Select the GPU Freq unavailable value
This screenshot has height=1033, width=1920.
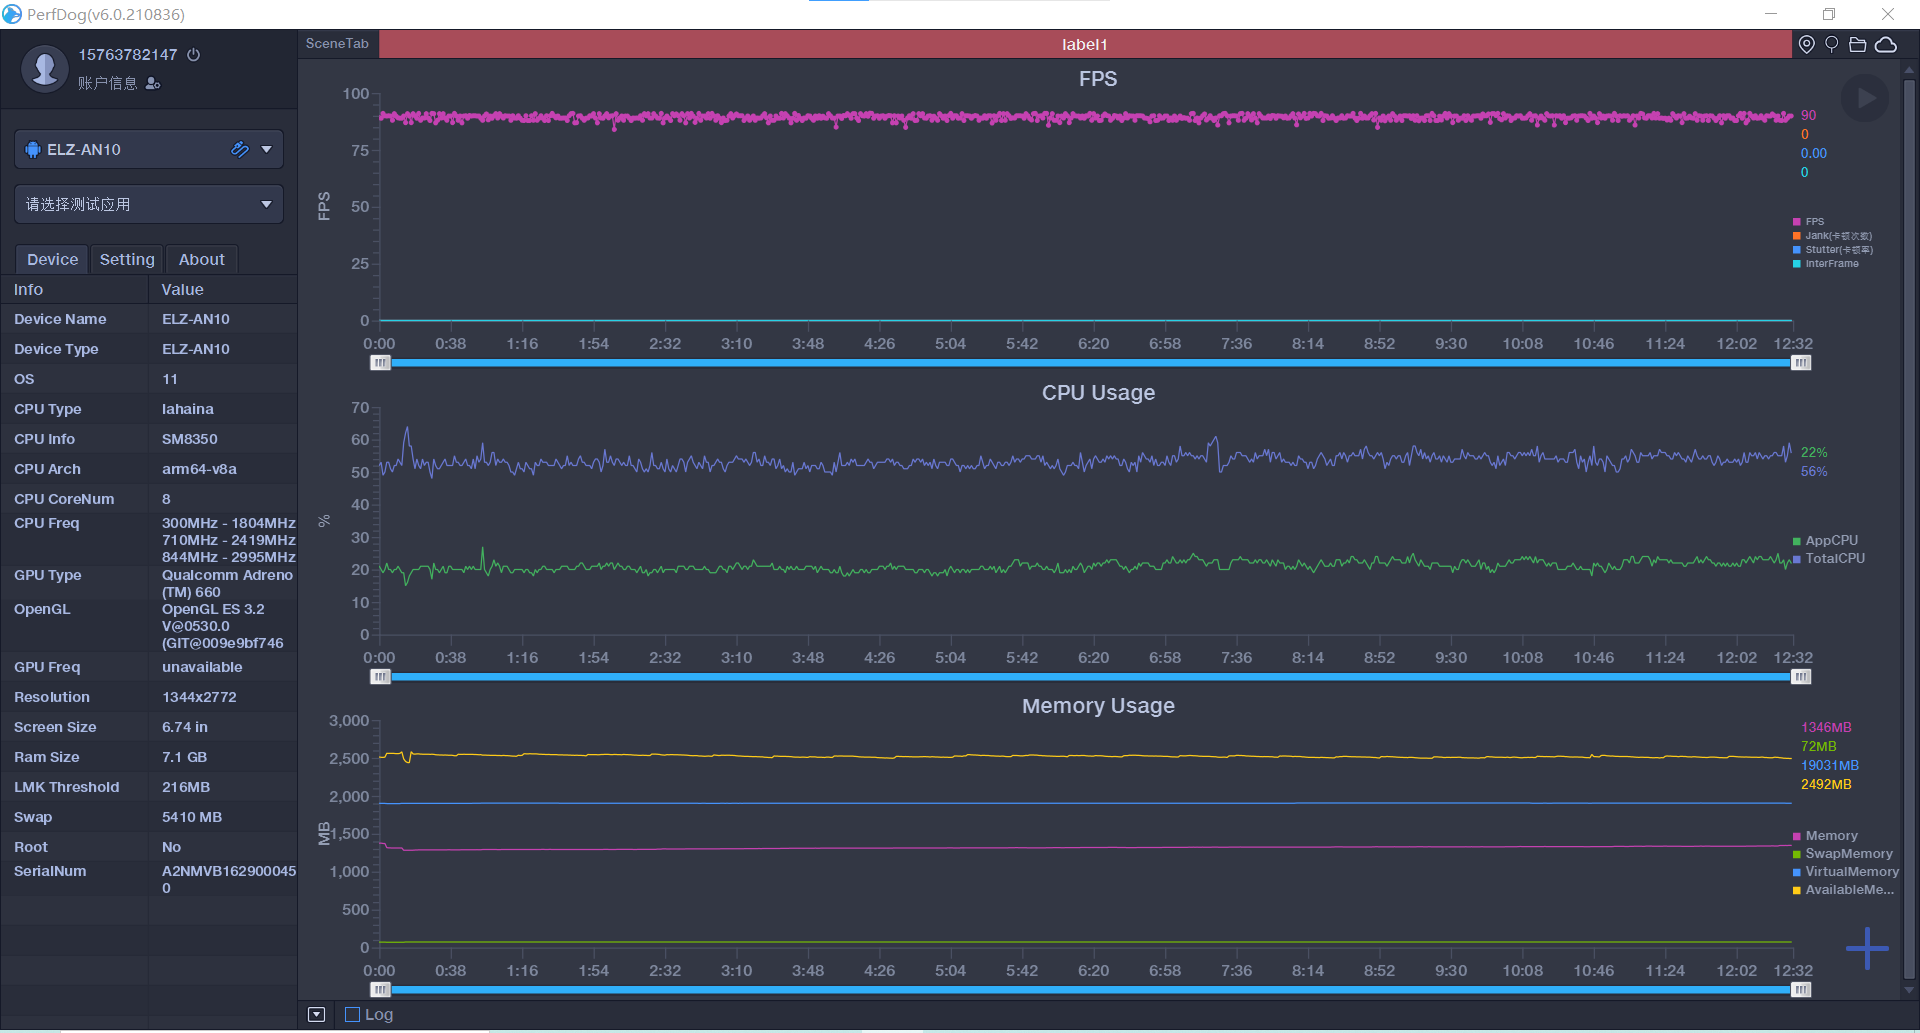pyautogui.click(x=202, y=667)
